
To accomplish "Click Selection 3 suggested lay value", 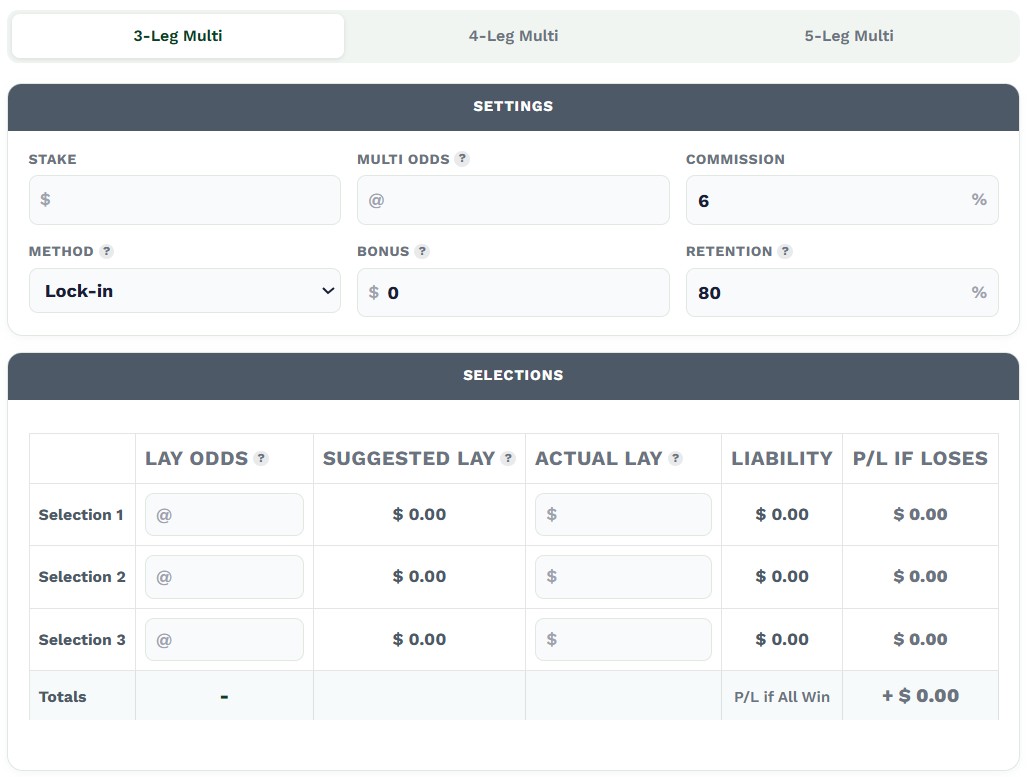I will [x=419, y=639].
